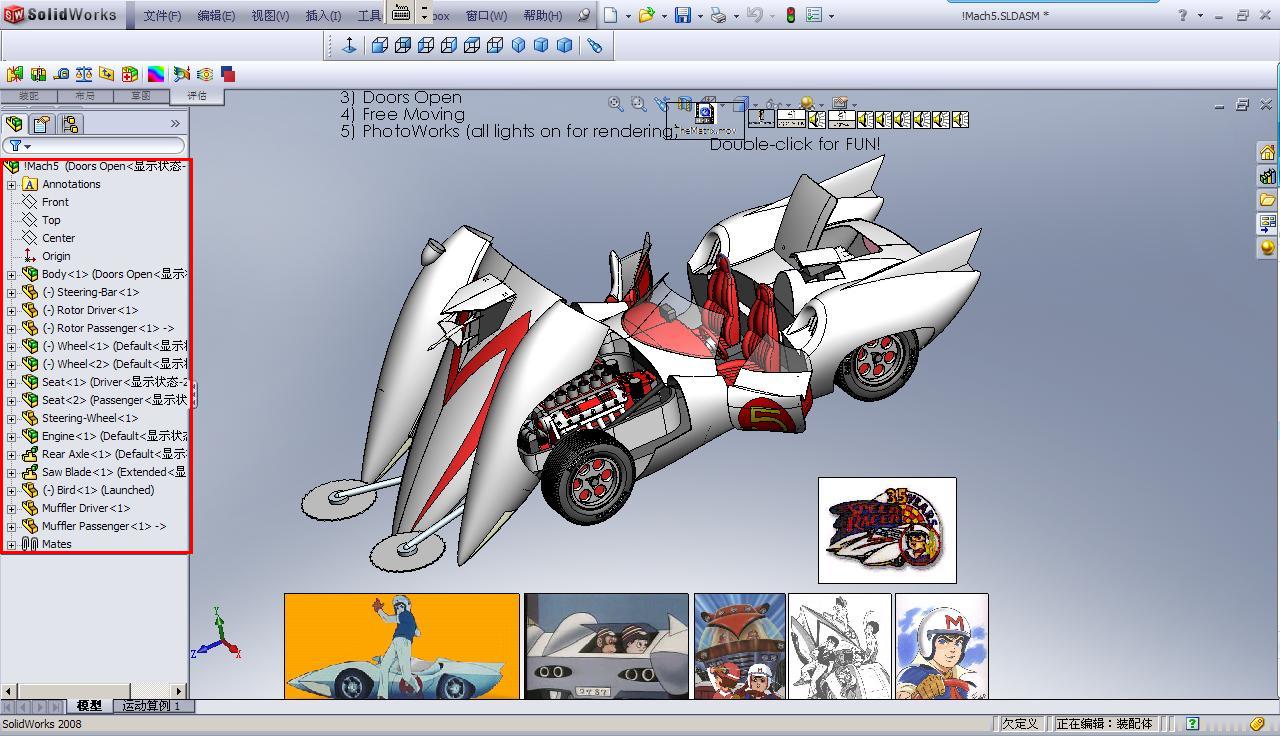Open the FeatureManager design tree tab
Screen dimensions: 1280x736
point(15,124)
